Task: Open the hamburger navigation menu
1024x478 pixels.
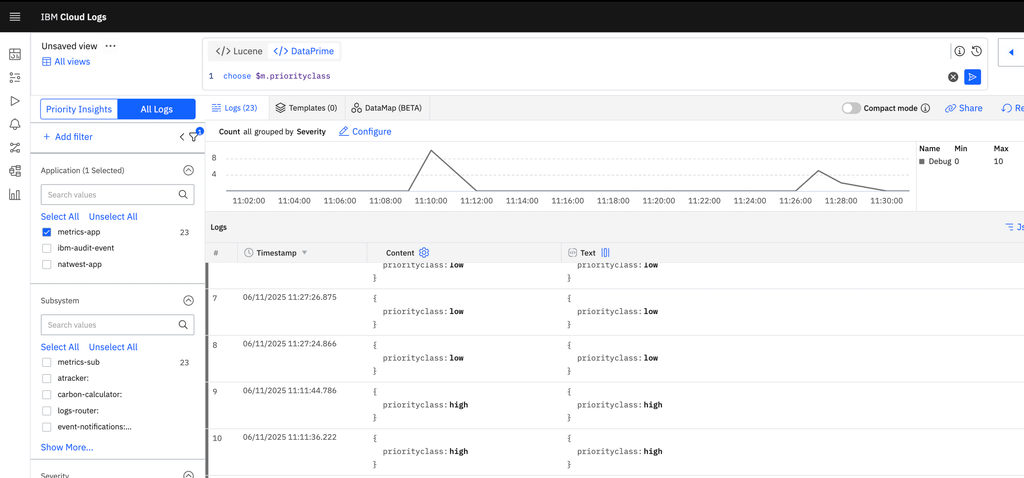Action: [15, 17]
